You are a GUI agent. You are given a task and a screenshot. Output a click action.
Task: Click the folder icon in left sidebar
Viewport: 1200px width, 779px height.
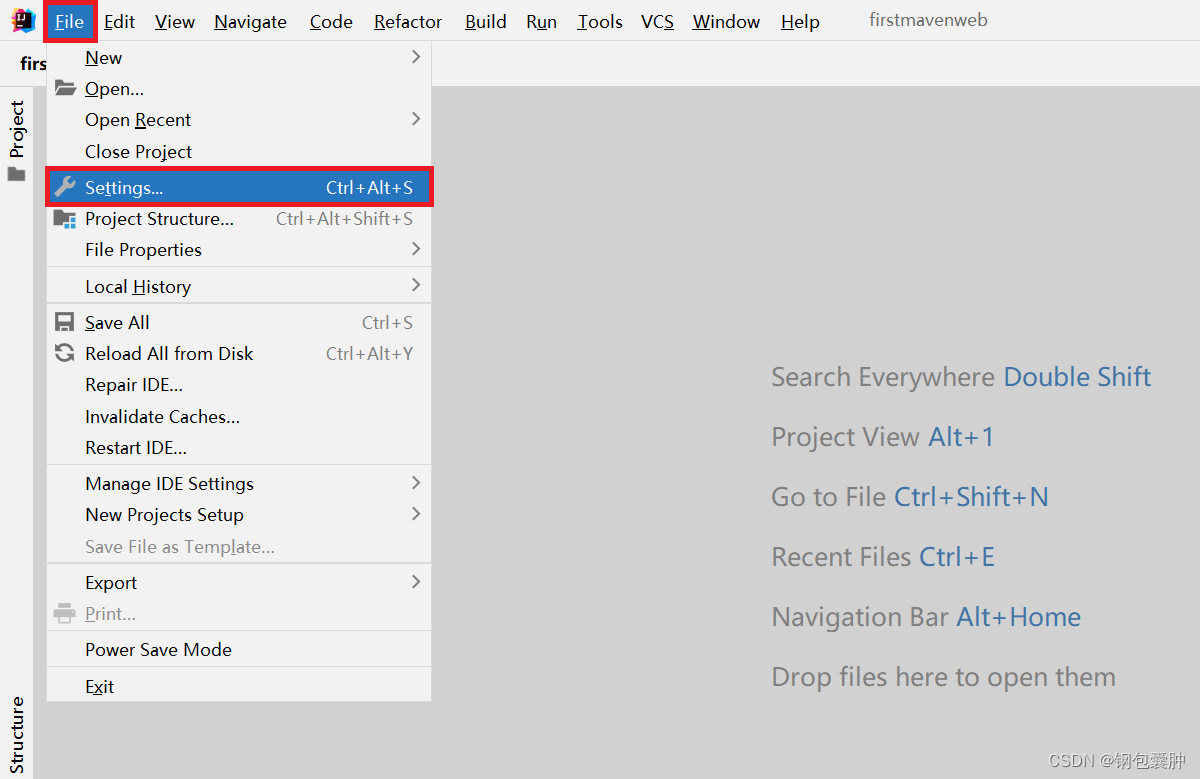coord(16,174)
